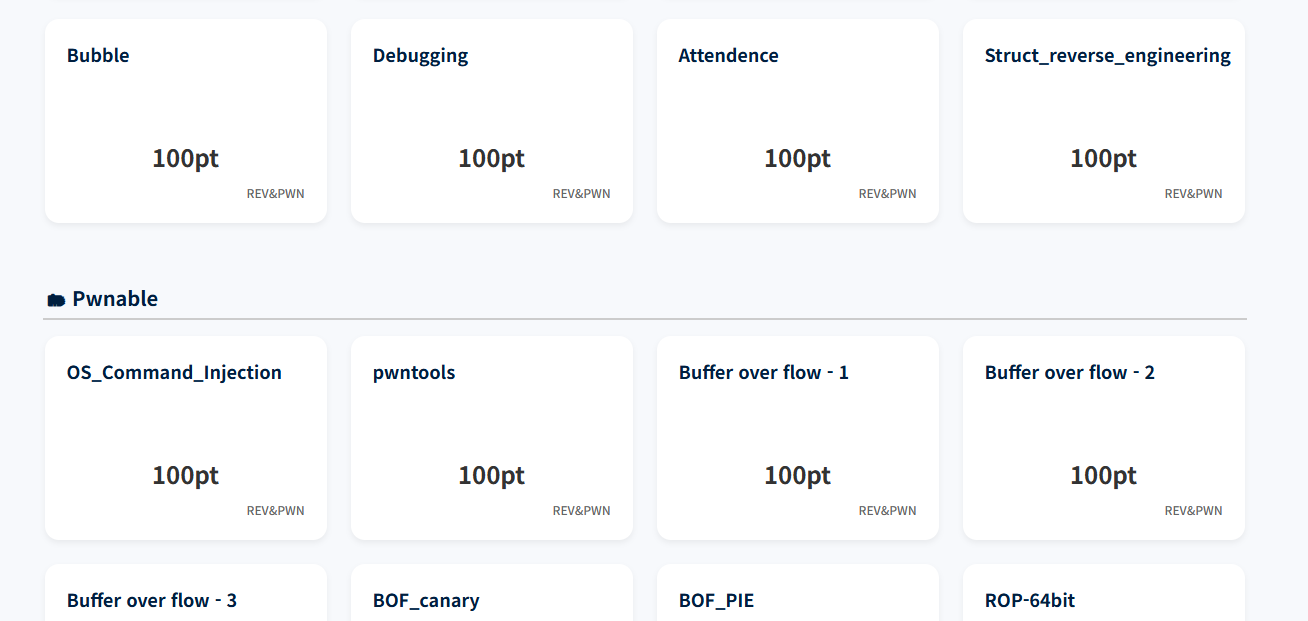Image resolution: width=1308 pixels, height=621 pixels.
Task: Click the REV&PWN tag on Bubble card
Action: [x=275, y=194]
